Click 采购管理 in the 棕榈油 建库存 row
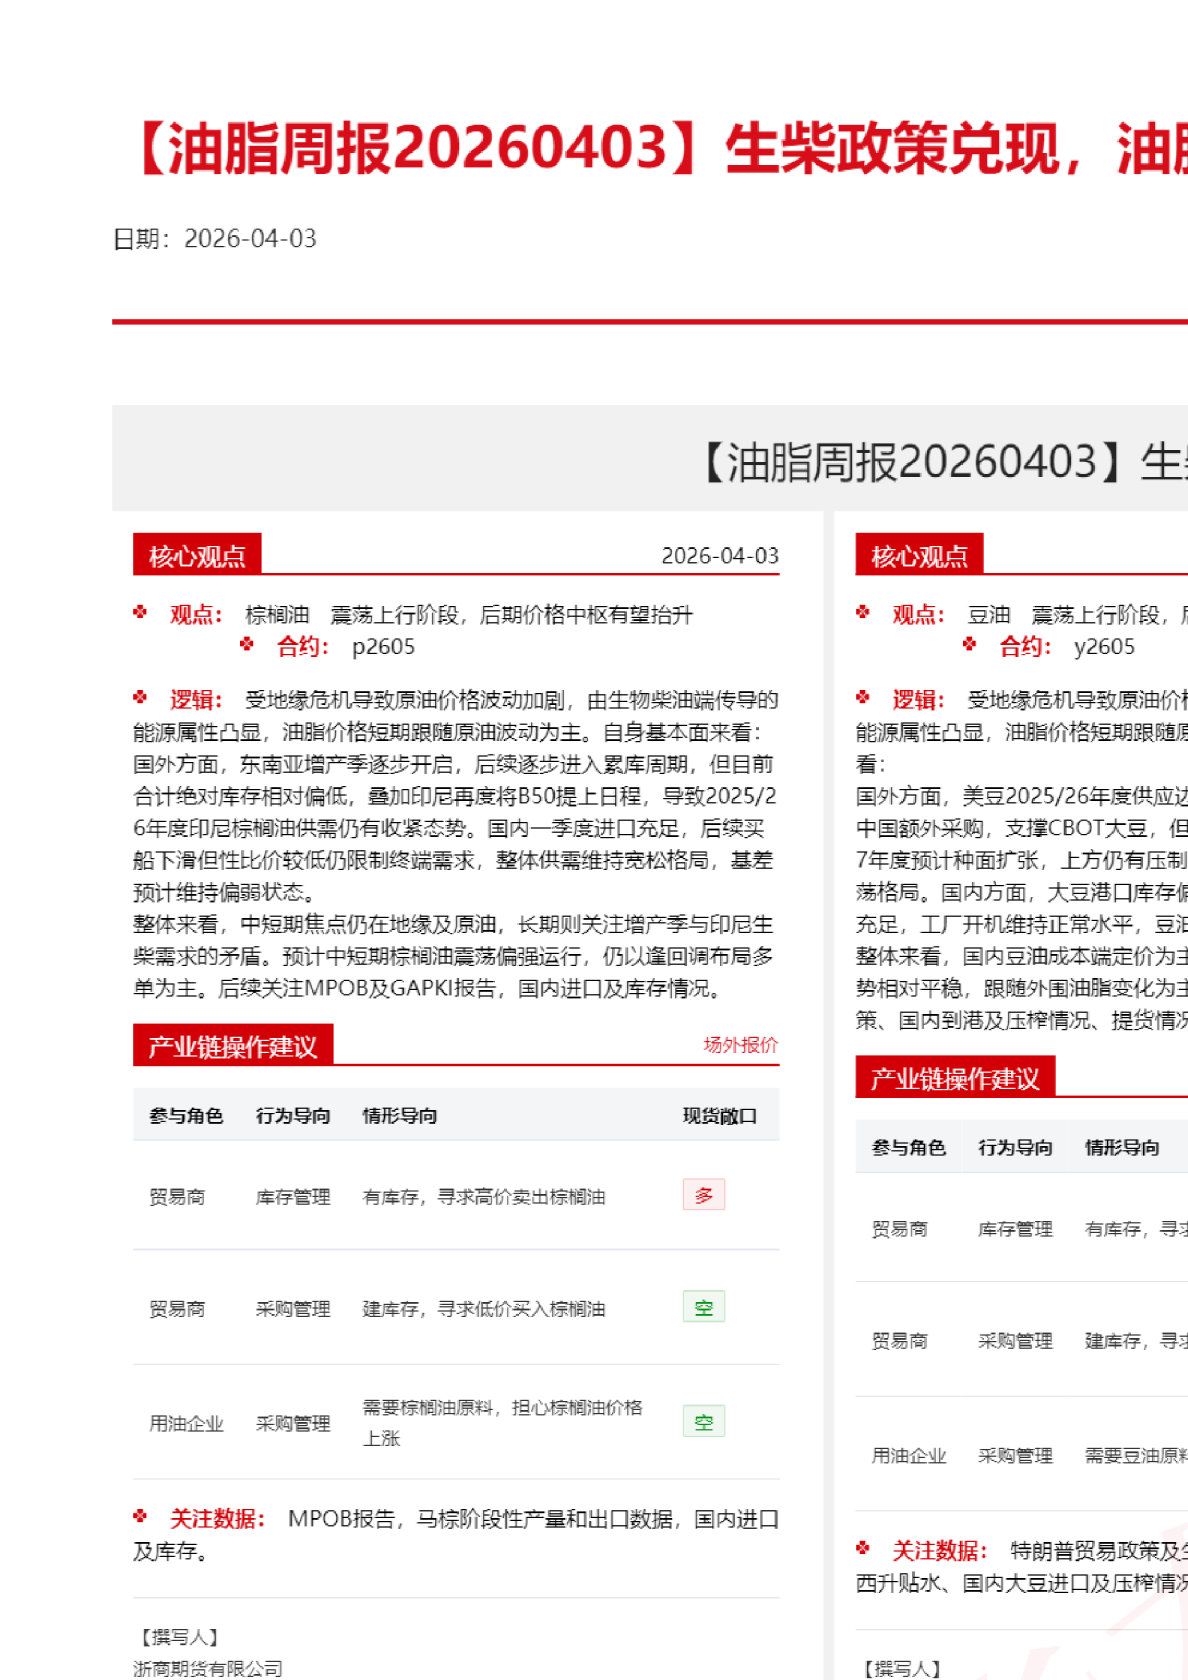1188x1680 pixels. click(x=293, y=1308)
